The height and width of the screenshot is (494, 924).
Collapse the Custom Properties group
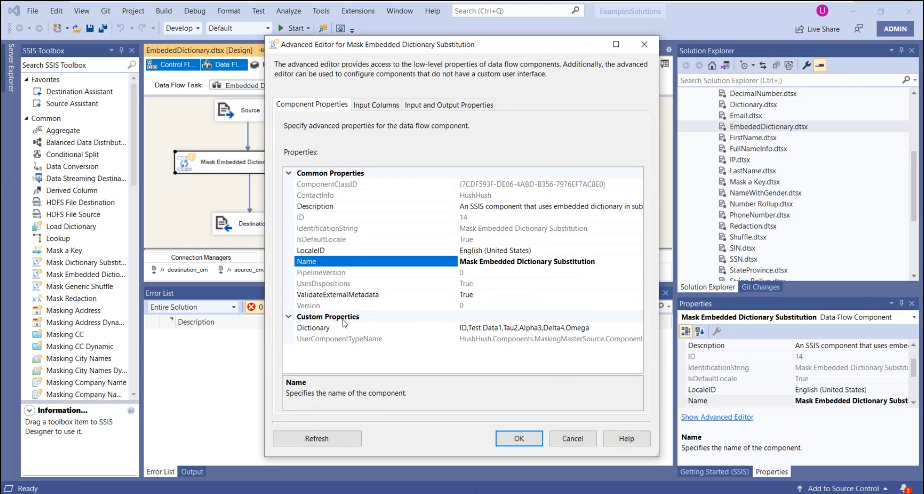(289, 317)
